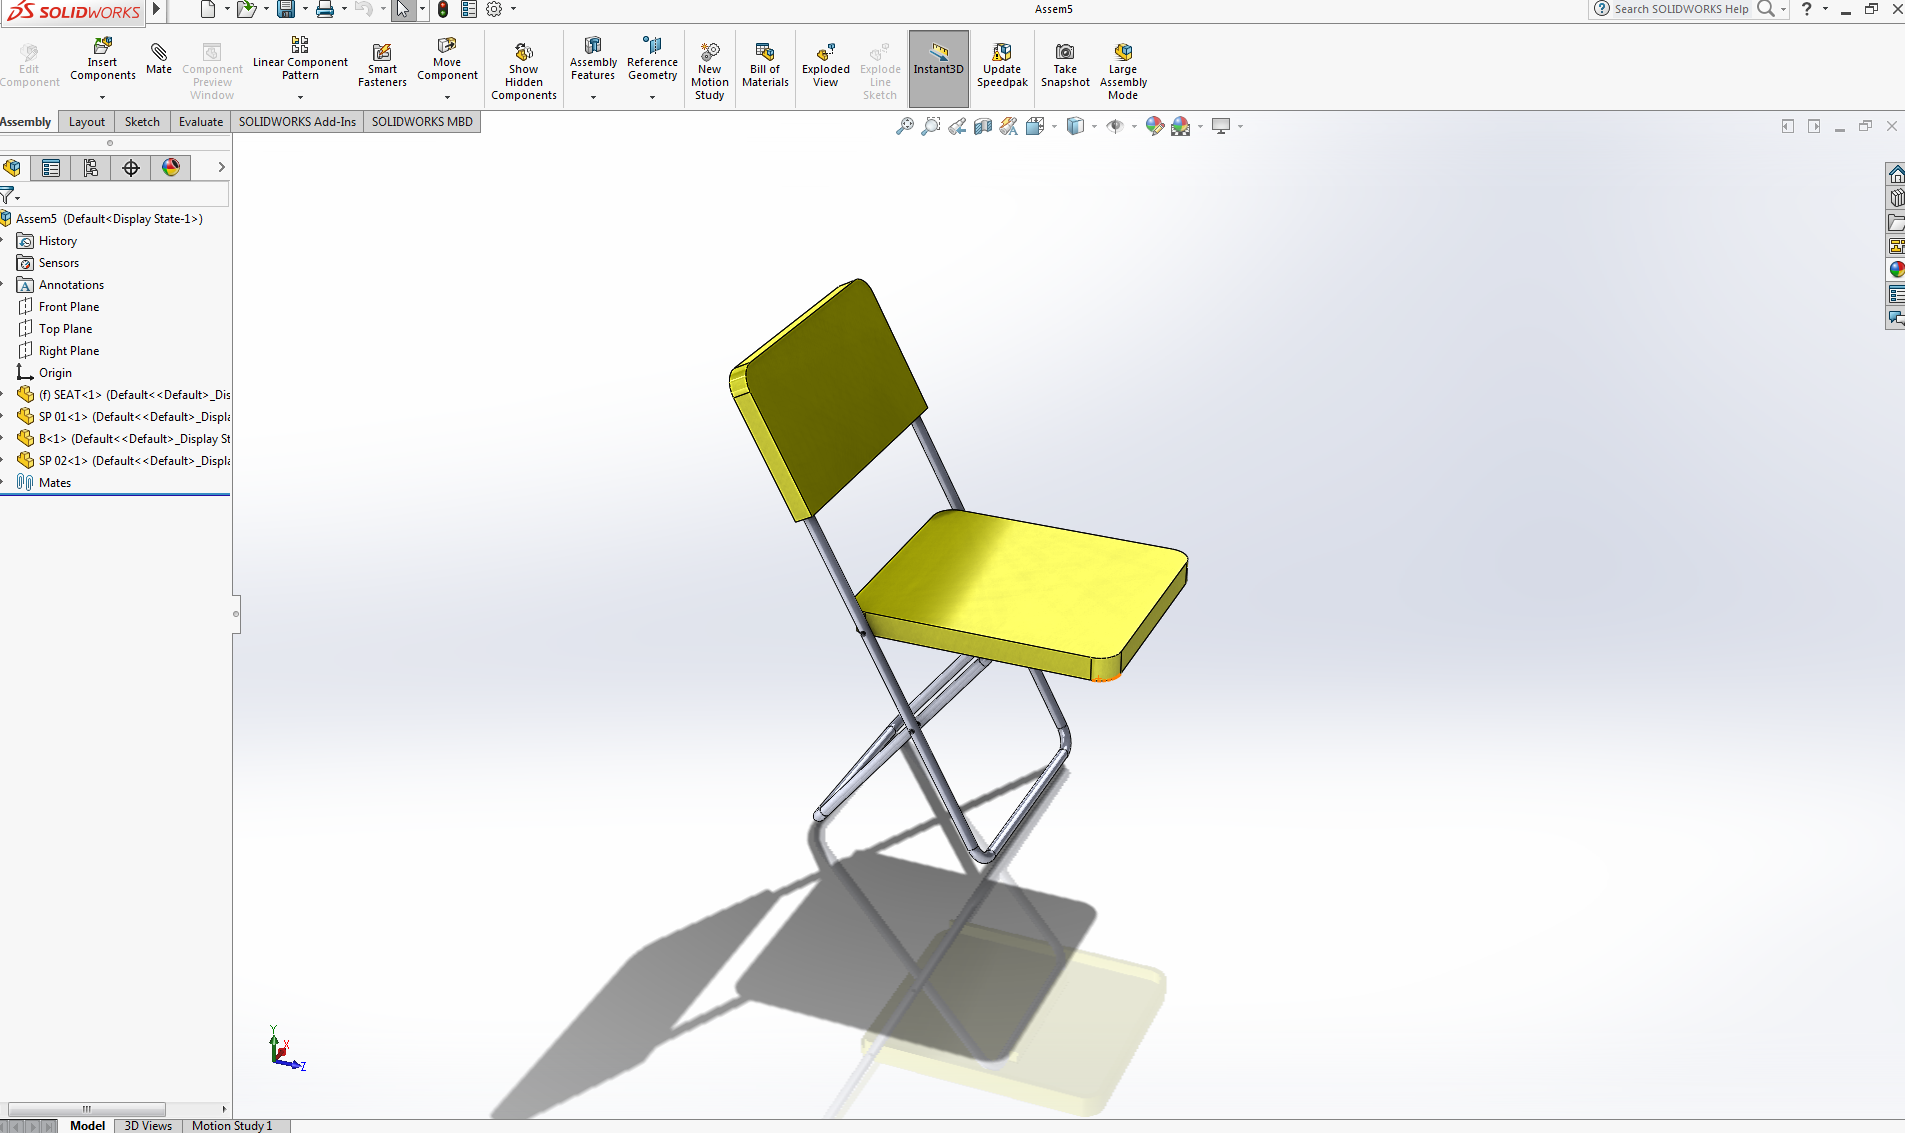Select the Mates folder
1905x1133 pixels.
[45, 483]
